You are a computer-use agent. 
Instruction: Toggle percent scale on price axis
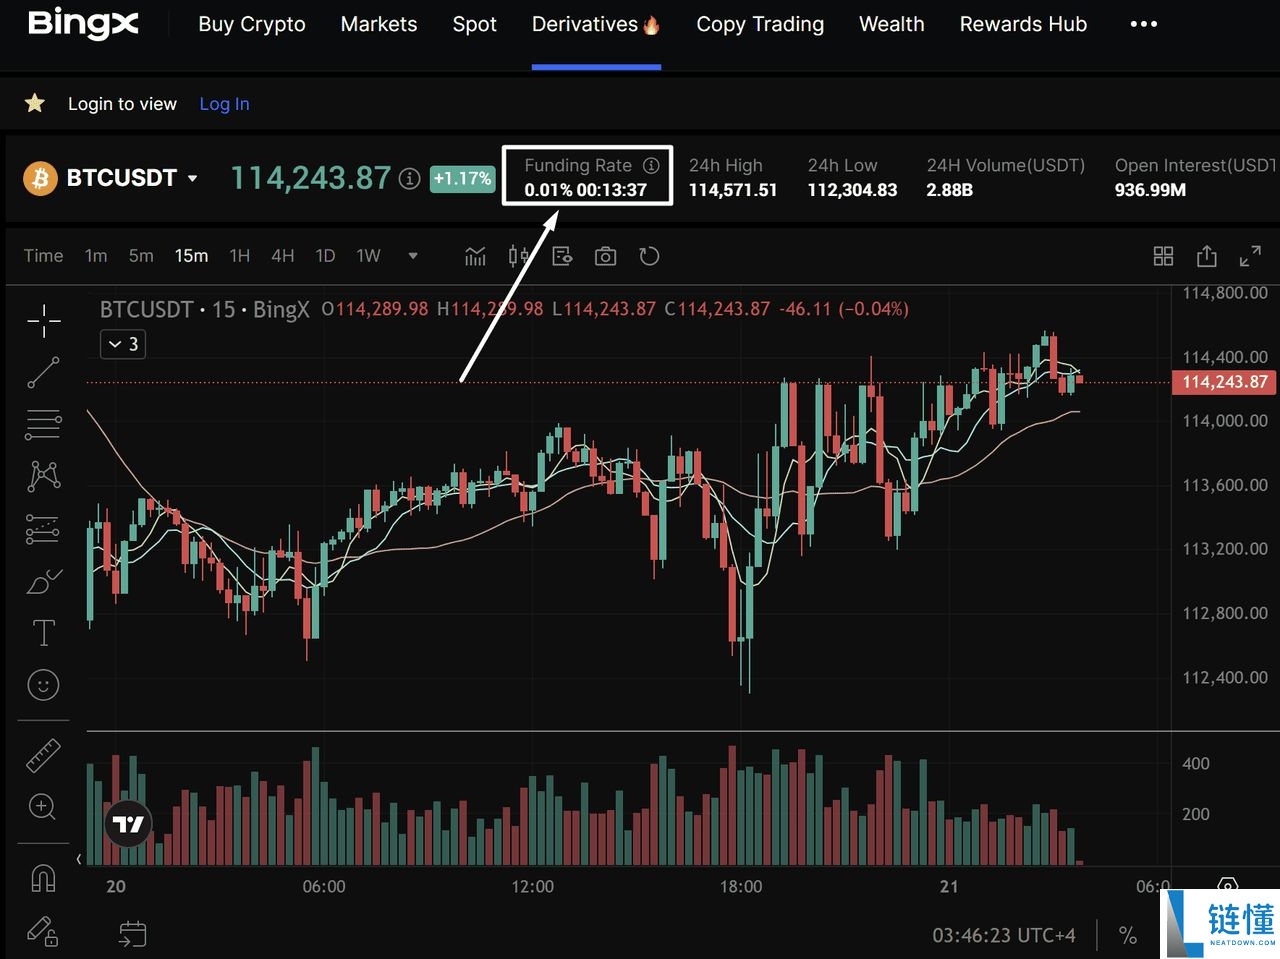(x=1128, y=935)
